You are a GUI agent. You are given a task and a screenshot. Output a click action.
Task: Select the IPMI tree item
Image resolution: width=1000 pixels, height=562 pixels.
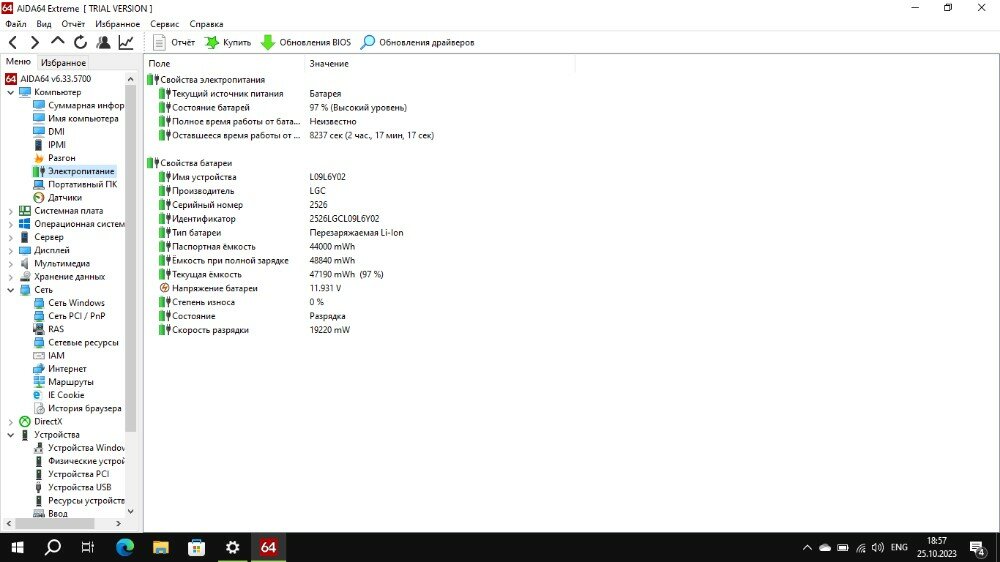50,145
